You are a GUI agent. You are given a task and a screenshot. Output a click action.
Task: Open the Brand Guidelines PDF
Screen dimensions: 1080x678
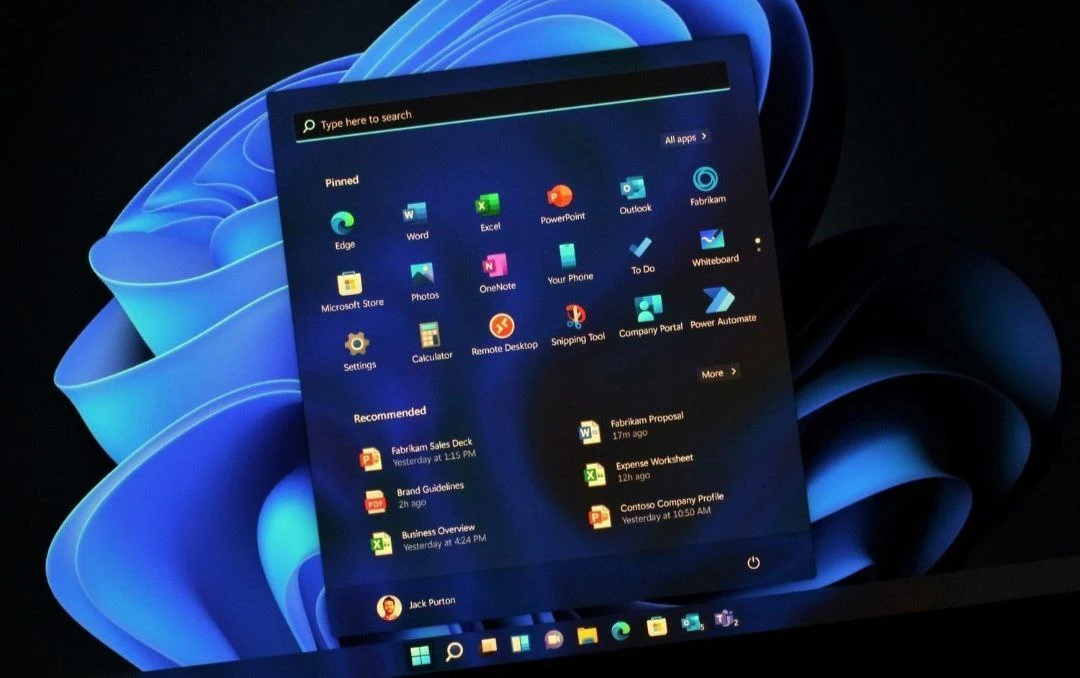click(415, 497)
